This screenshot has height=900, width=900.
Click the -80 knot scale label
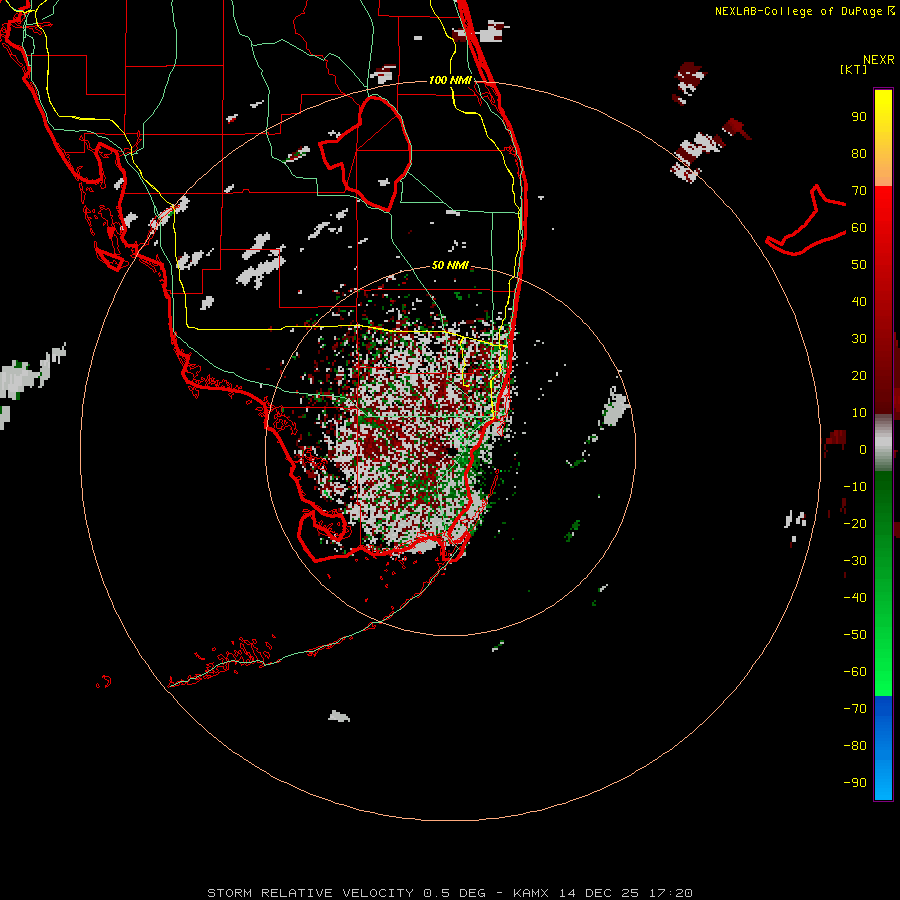click(x=855, y=746)
